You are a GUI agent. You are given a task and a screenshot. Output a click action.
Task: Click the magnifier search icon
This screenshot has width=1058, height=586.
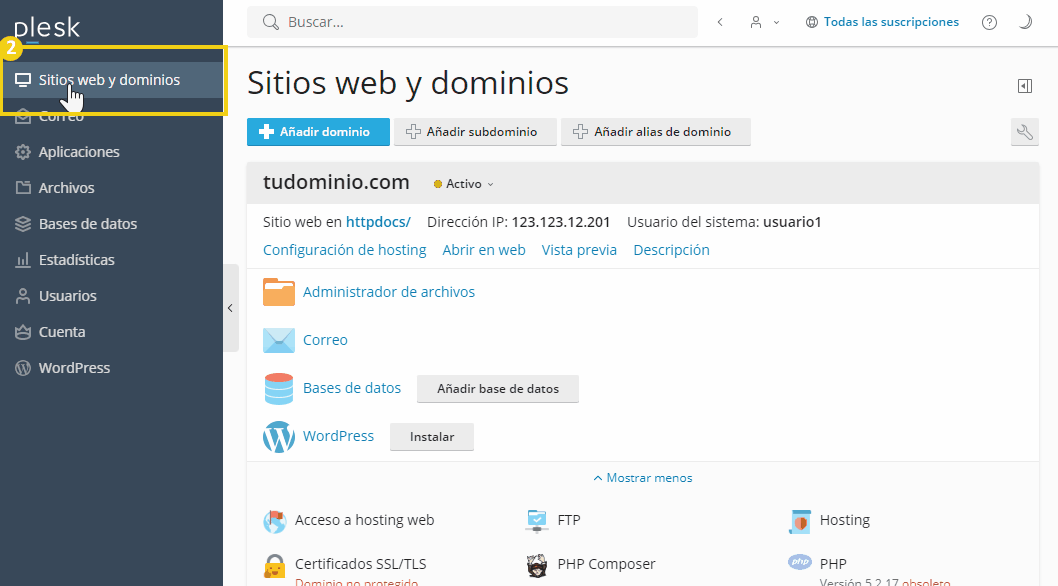[x=271, y=22]
